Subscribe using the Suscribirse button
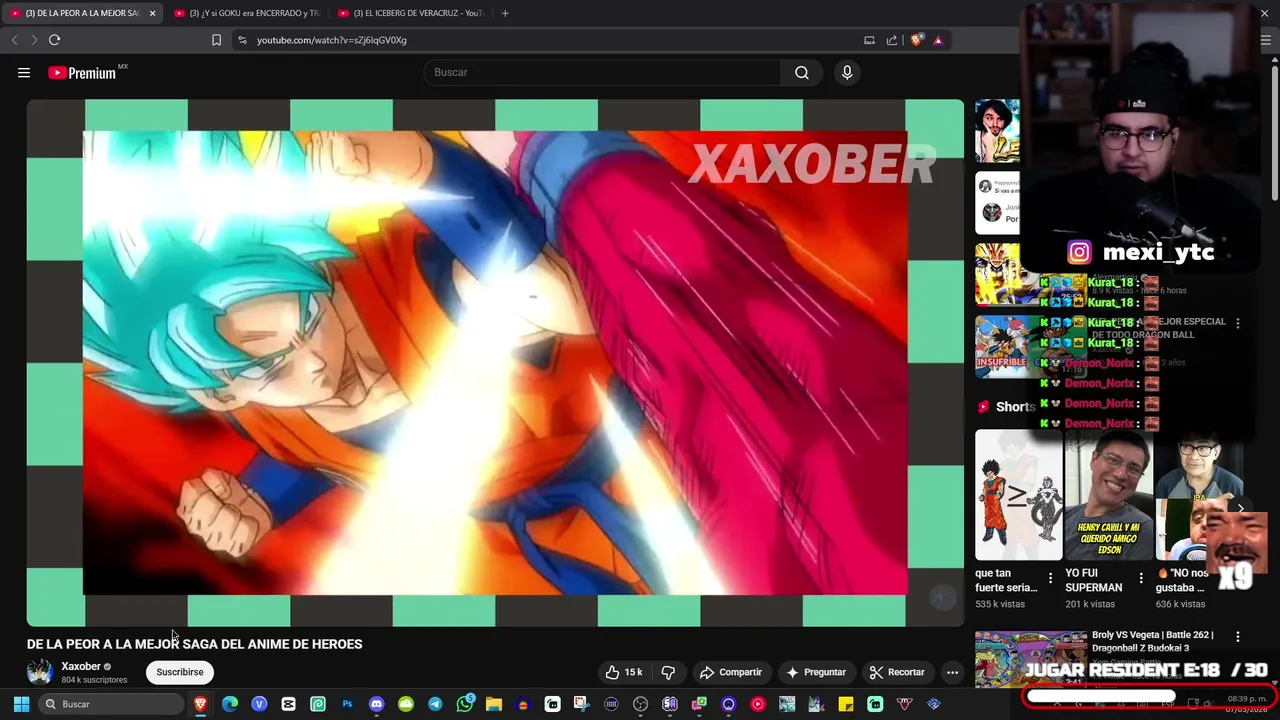 (x=180, y=672)
